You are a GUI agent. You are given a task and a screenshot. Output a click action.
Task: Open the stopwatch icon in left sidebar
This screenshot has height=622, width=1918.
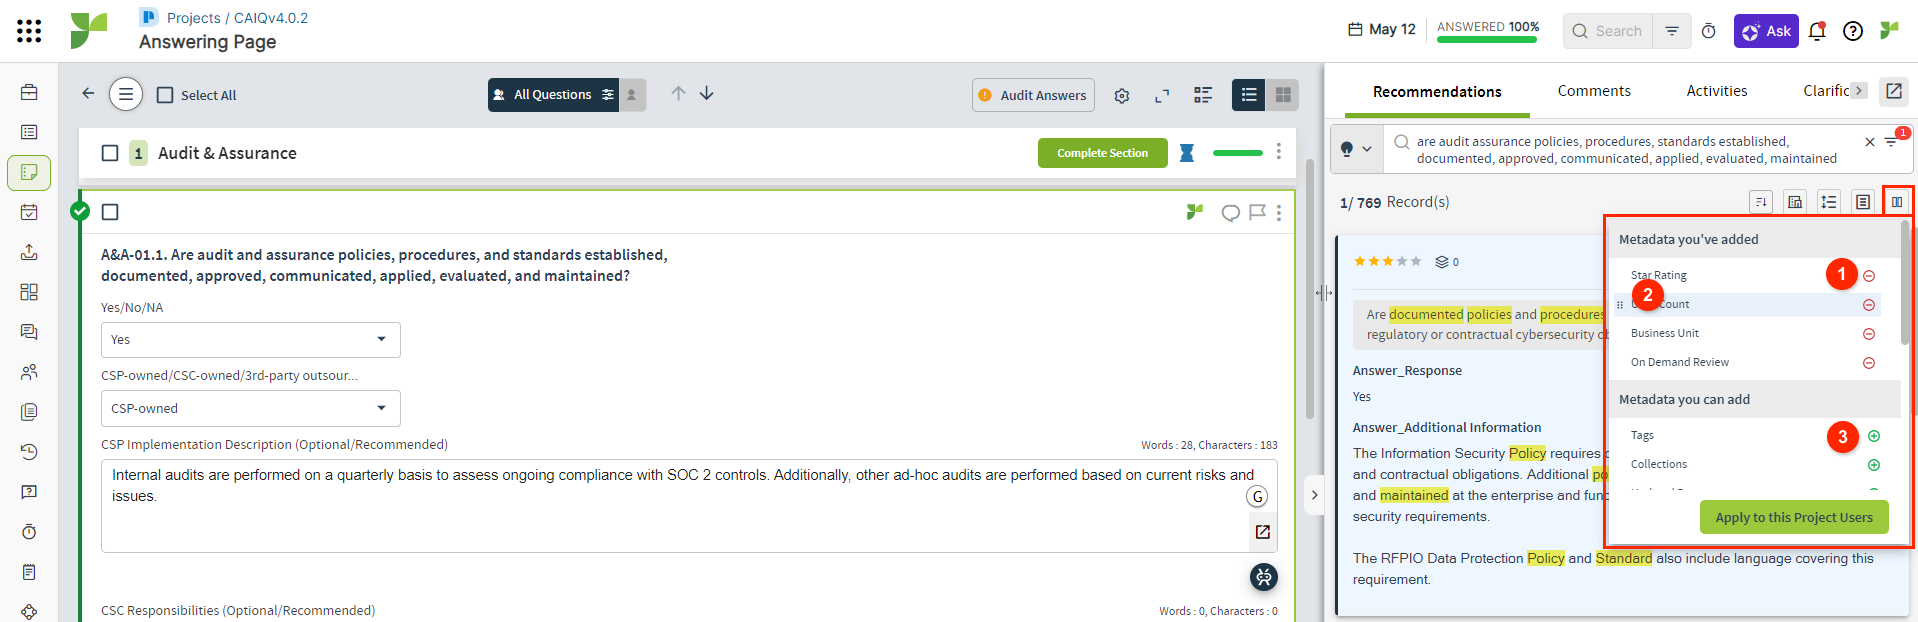tap(29, 532)
